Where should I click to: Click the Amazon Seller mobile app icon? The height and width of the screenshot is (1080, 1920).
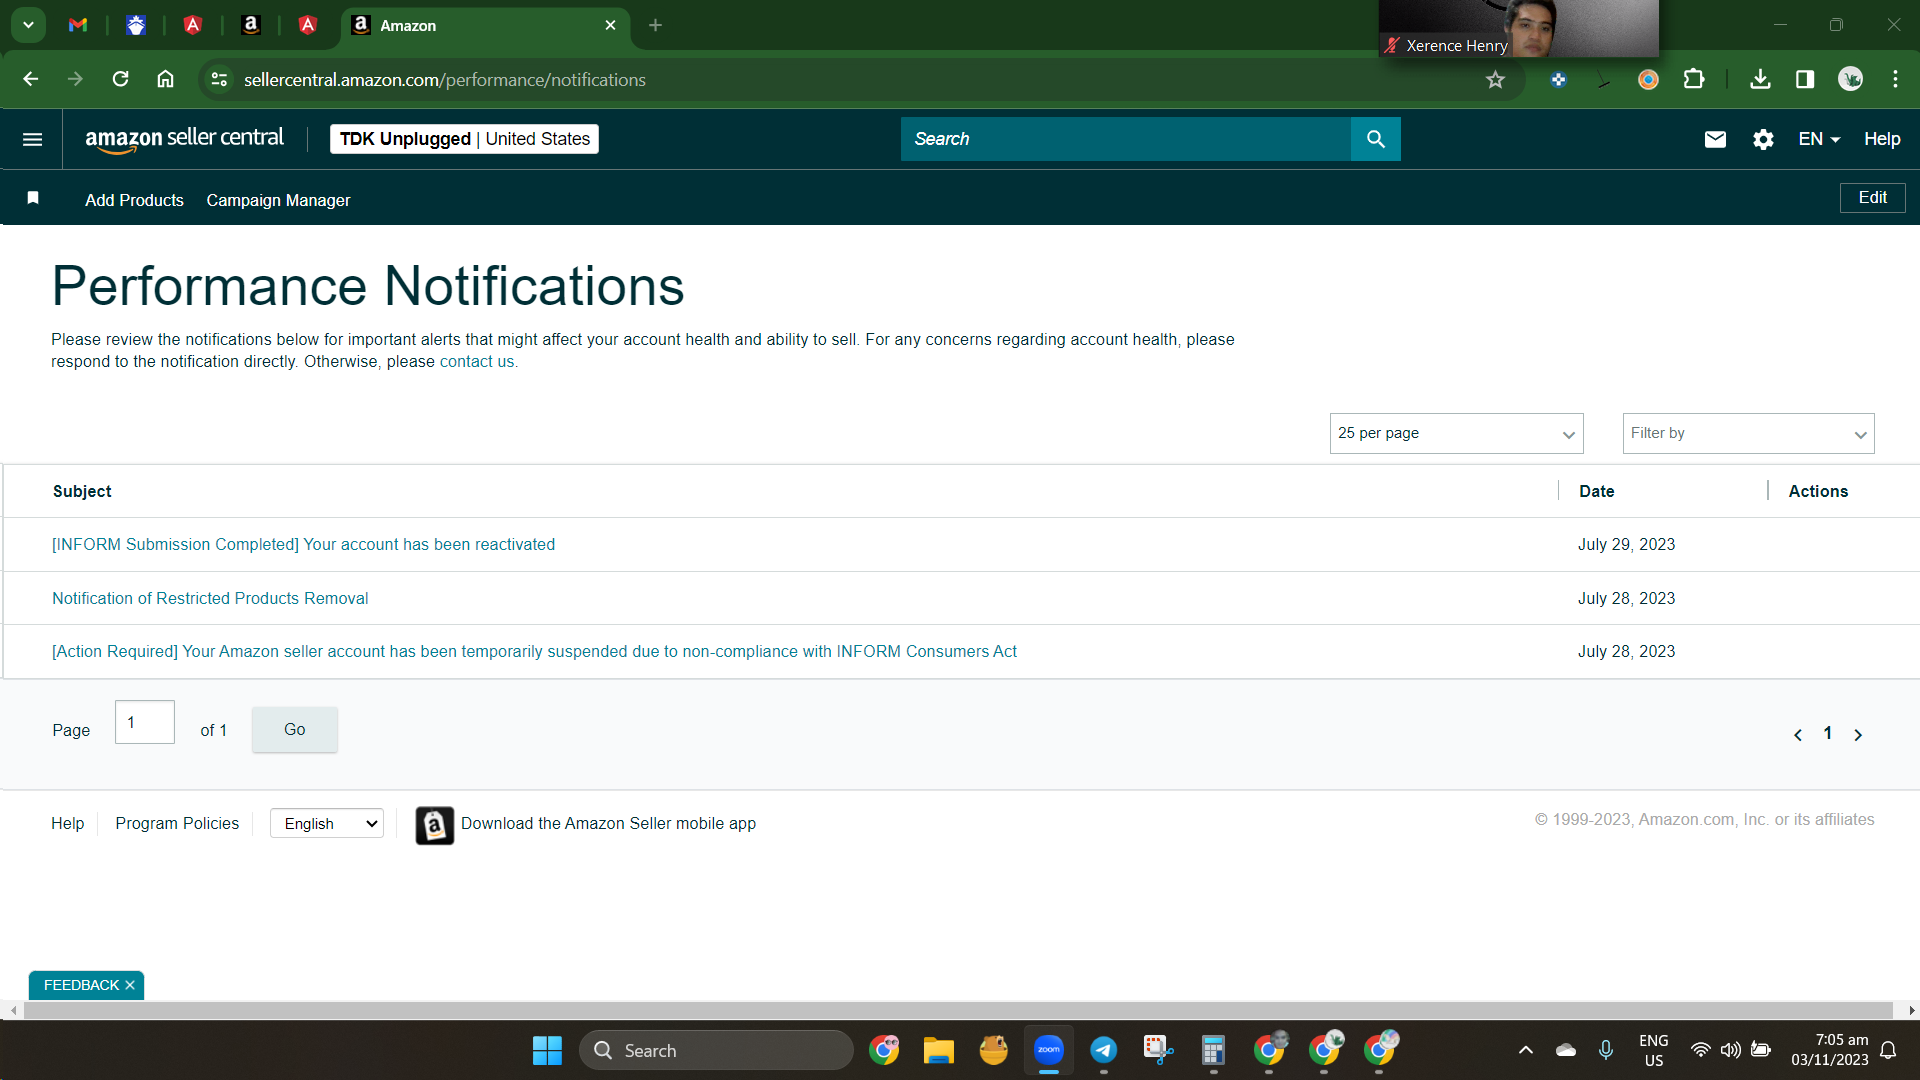(434, 825)
